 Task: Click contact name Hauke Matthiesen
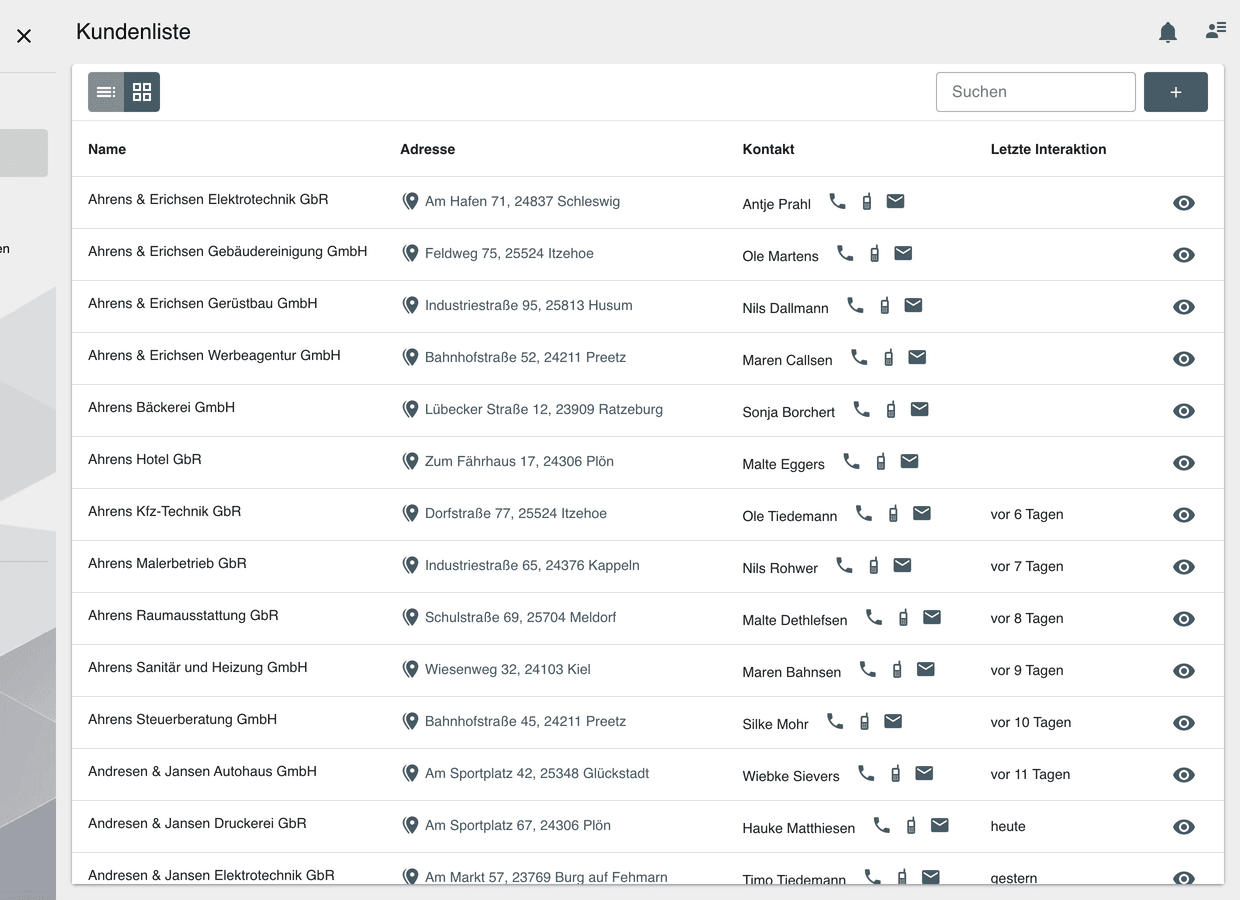click(799, 828)
